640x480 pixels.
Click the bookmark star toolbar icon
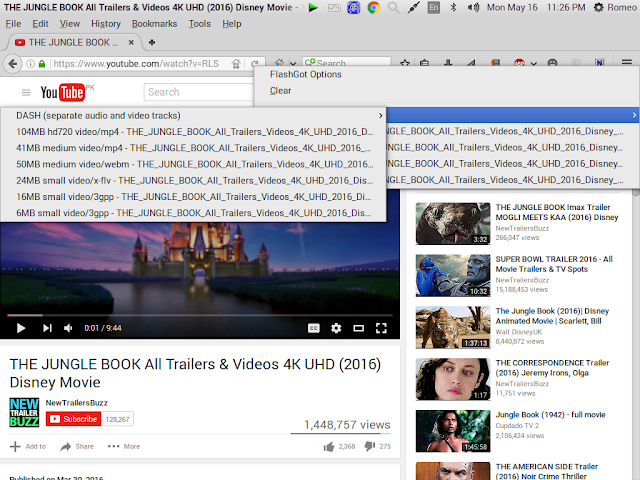[404, 63]
